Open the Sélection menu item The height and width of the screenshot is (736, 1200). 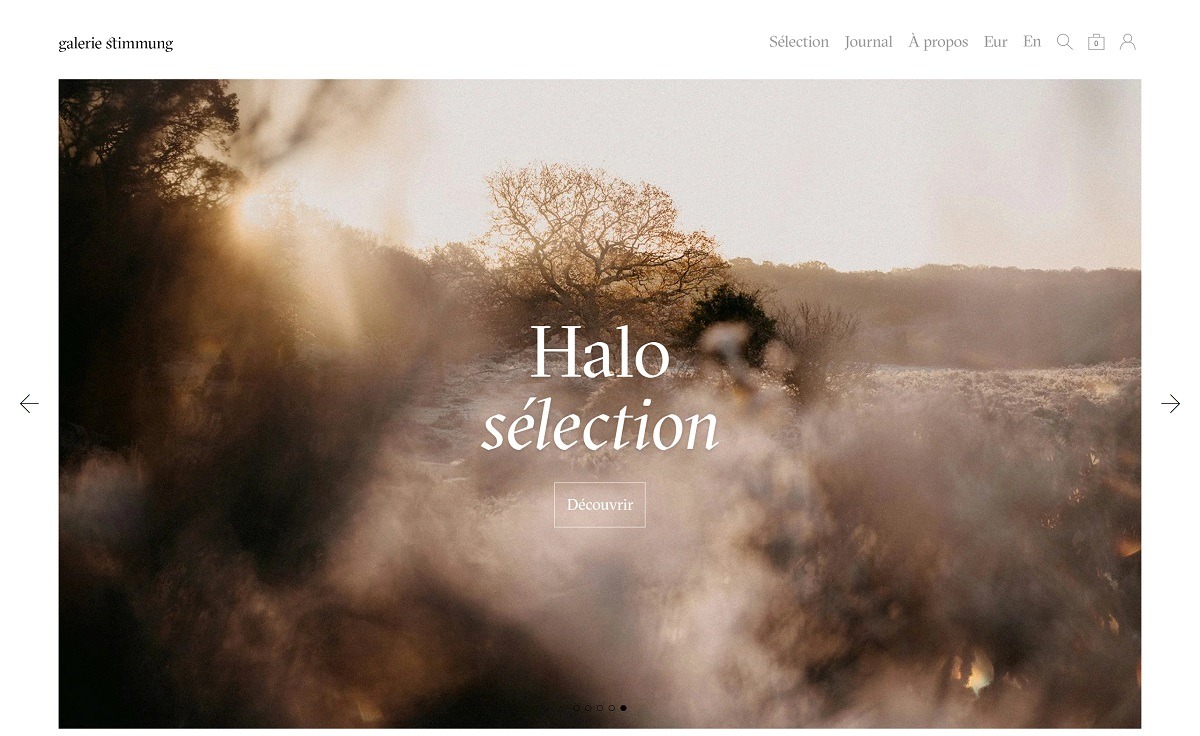(x=799, y=42)
